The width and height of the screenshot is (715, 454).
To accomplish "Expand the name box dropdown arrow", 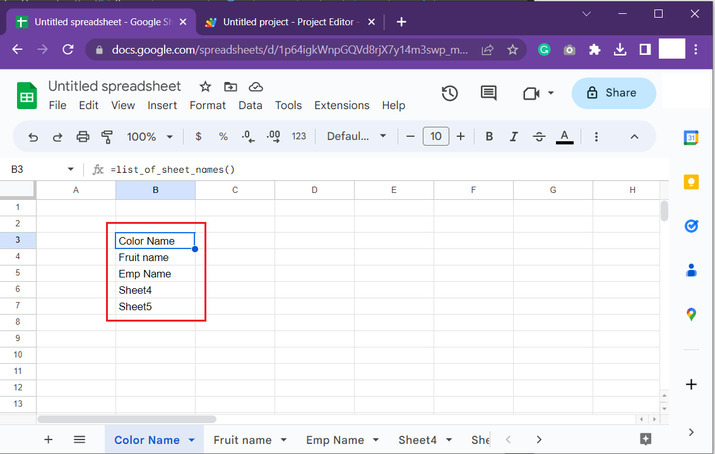I will tap(71, 170).
